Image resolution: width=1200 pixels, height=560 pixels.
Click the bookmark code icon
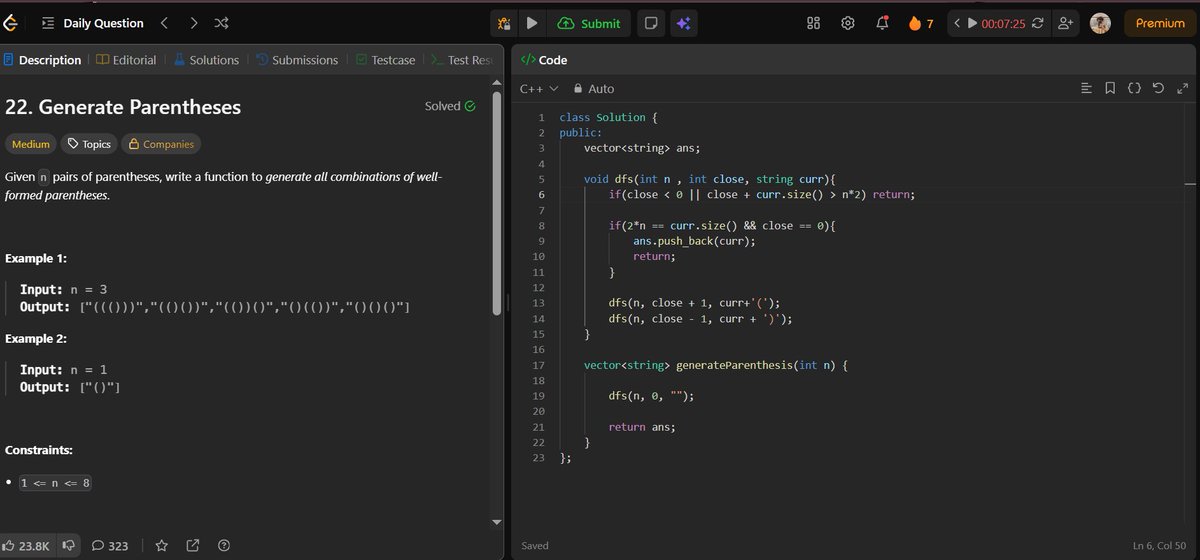1110,89
